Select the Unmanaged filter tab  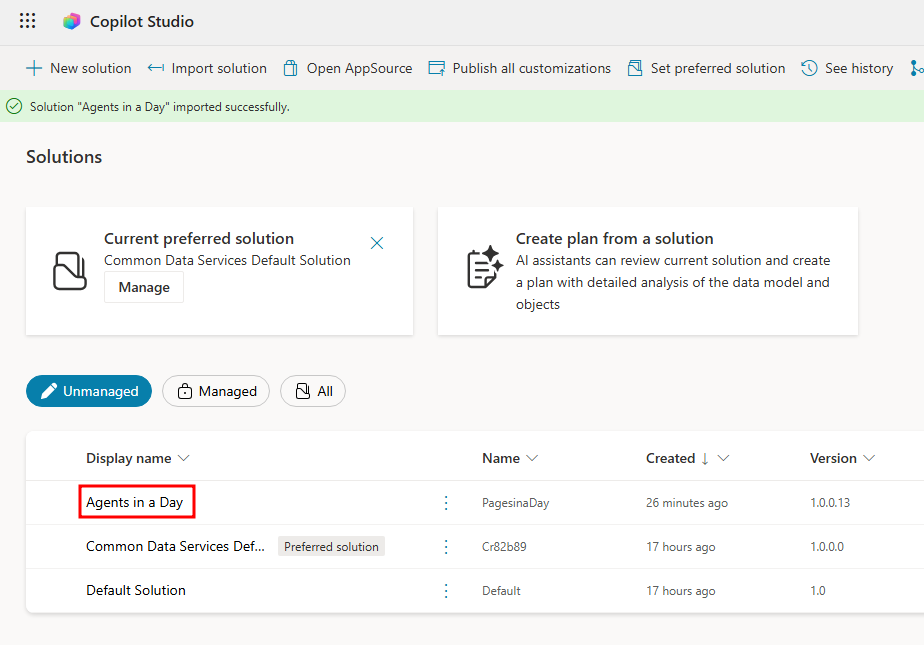(x=89, y=391)
